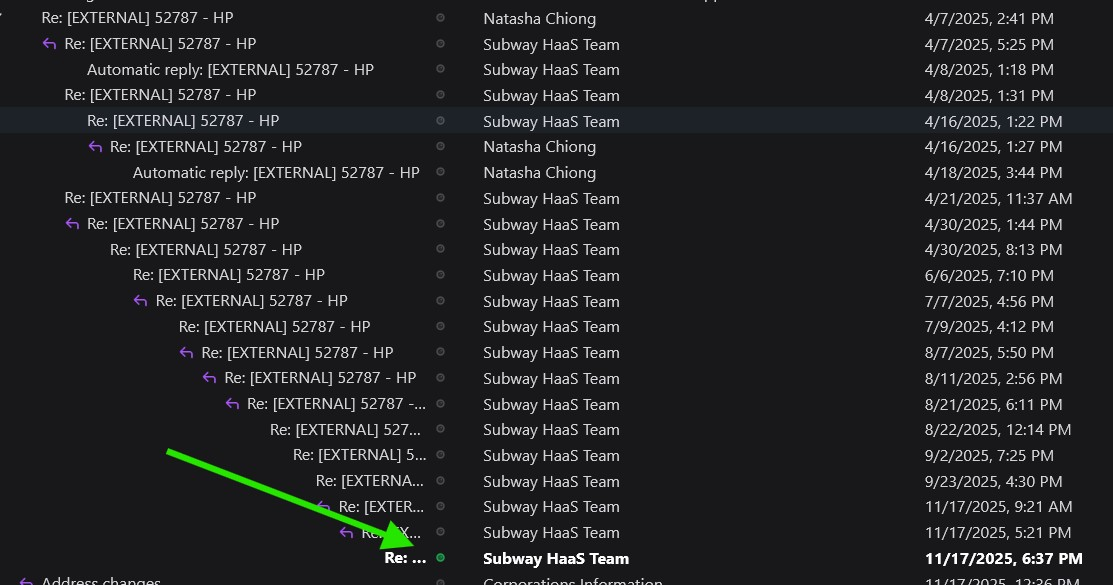Viewport: 1113px width, 585px height.
Task: Open the subject of the 4/21/2025 11:37 AM message
Action: [x=160, y=198]
